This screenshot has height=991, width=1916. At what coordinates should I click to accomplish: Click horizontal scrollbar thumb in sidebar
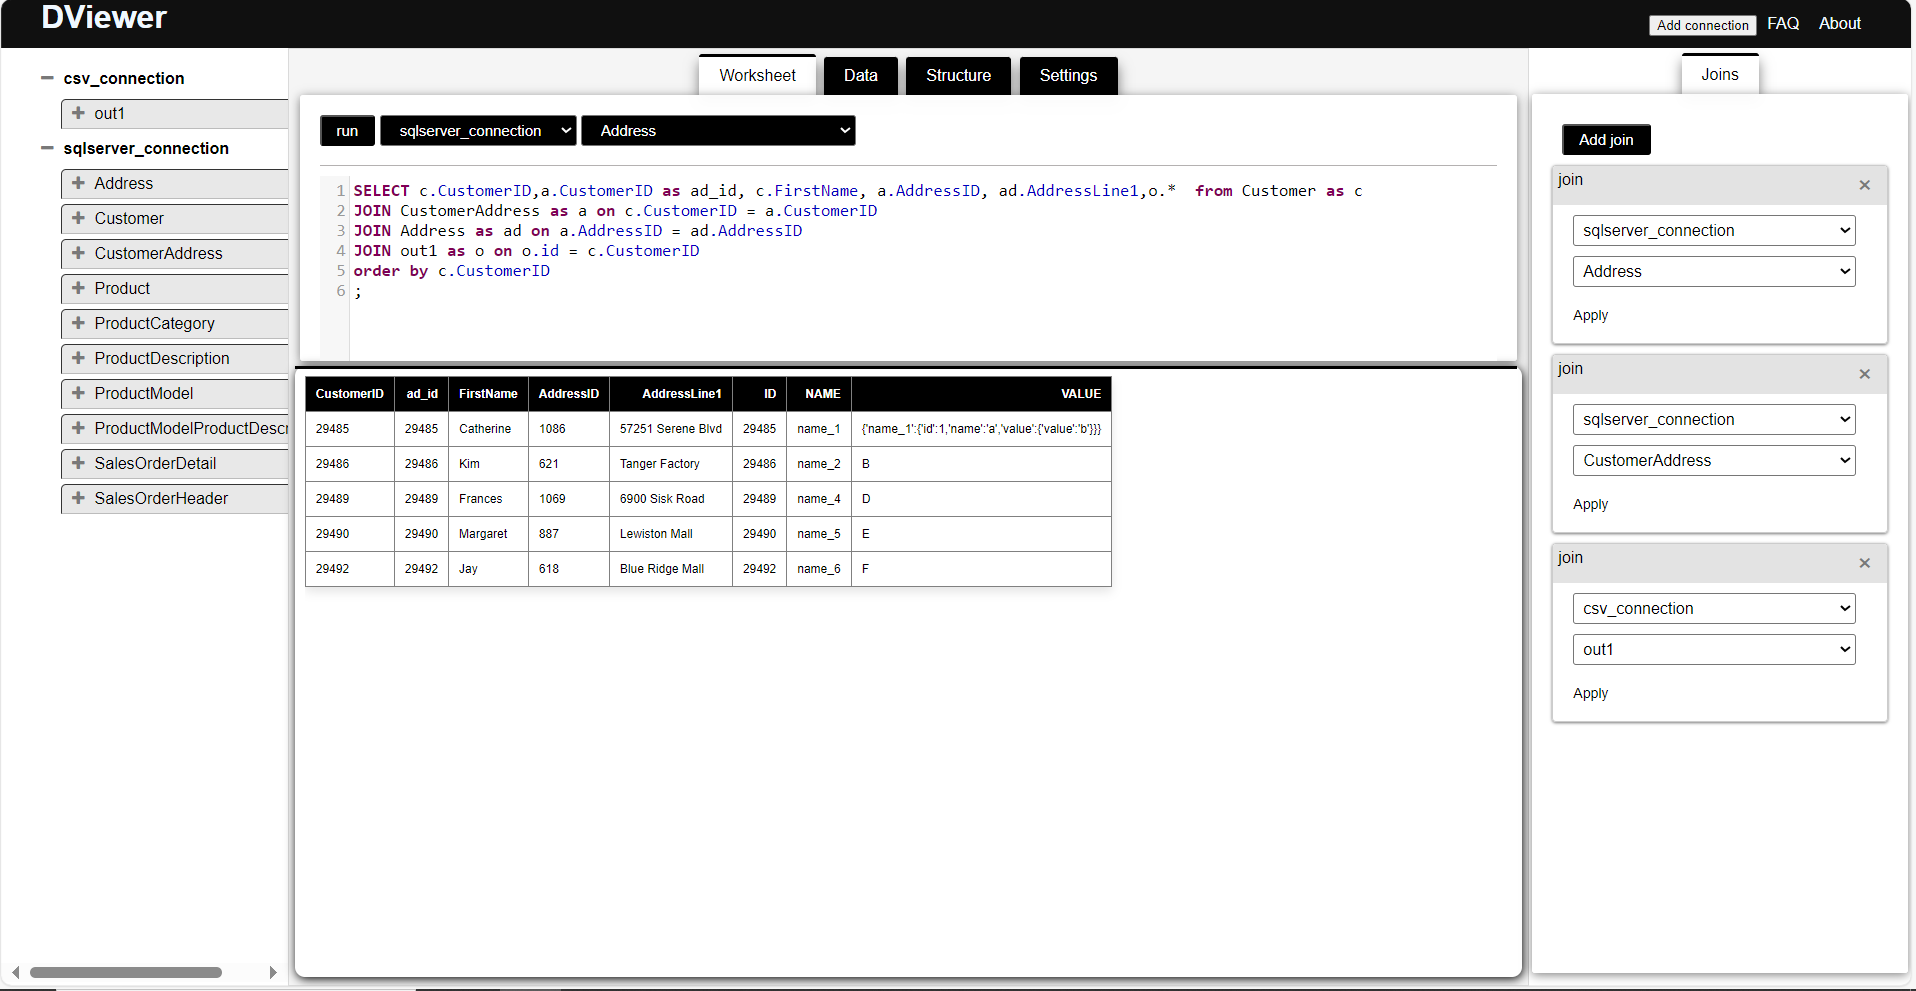[126, 972]
